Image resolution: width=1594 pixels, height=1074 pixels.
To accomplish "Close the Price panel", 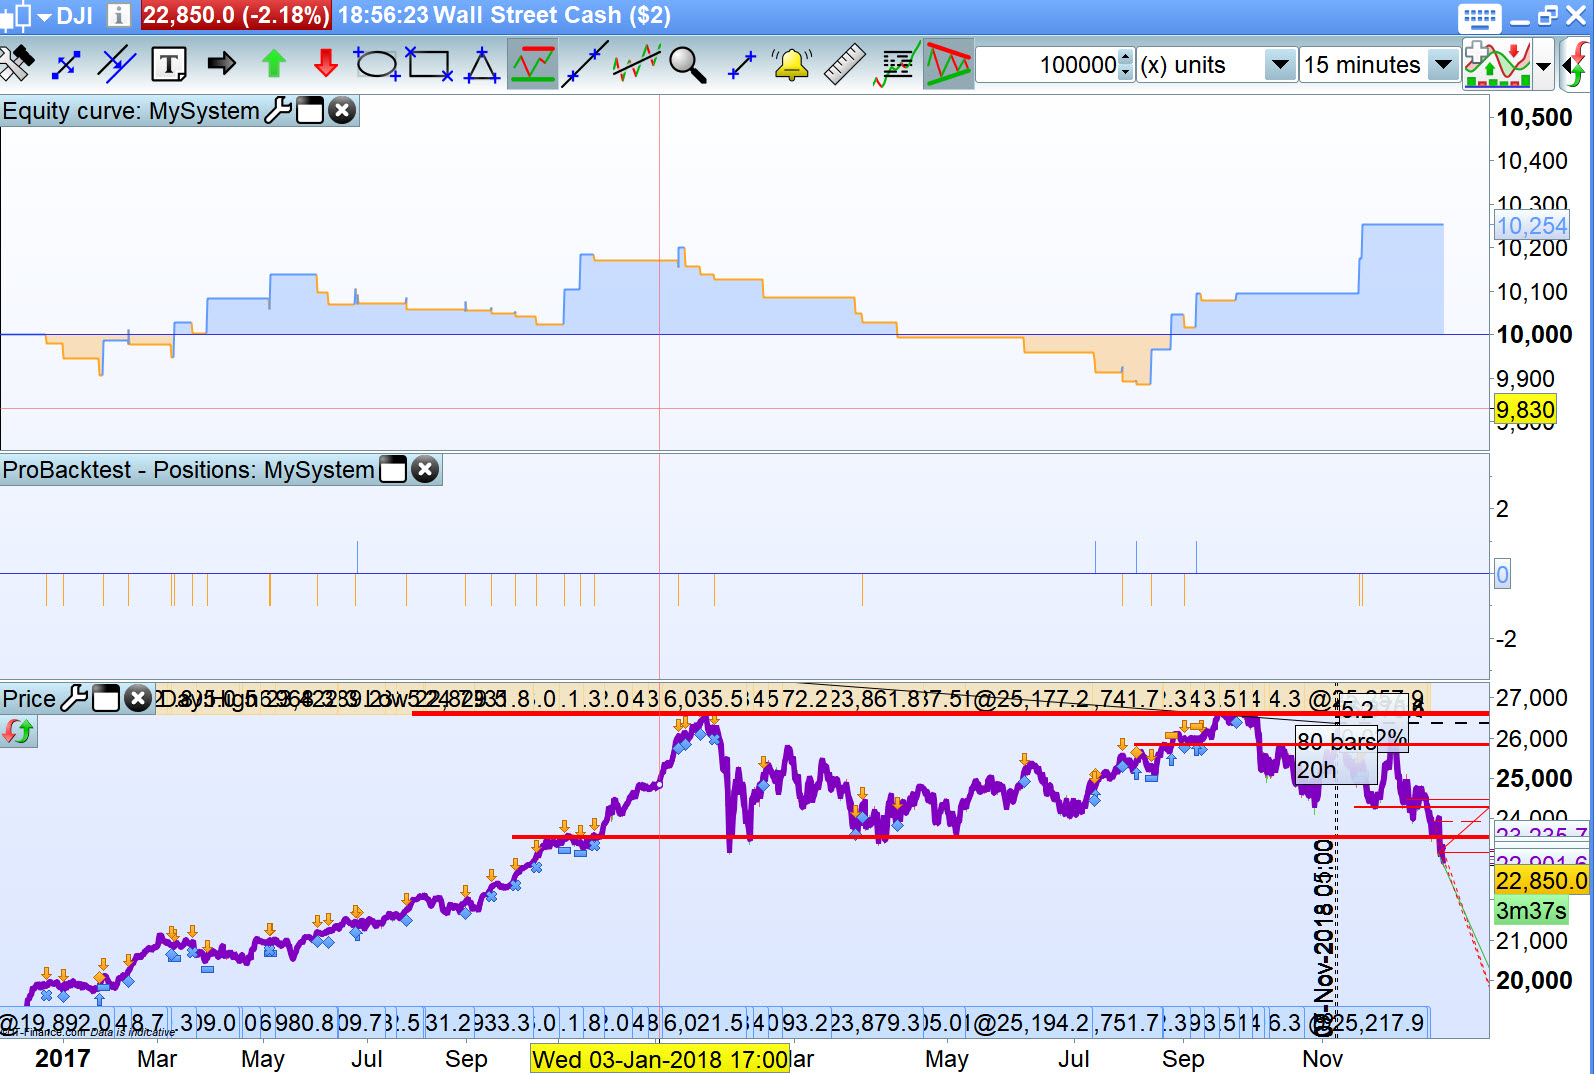I will 138,698.
